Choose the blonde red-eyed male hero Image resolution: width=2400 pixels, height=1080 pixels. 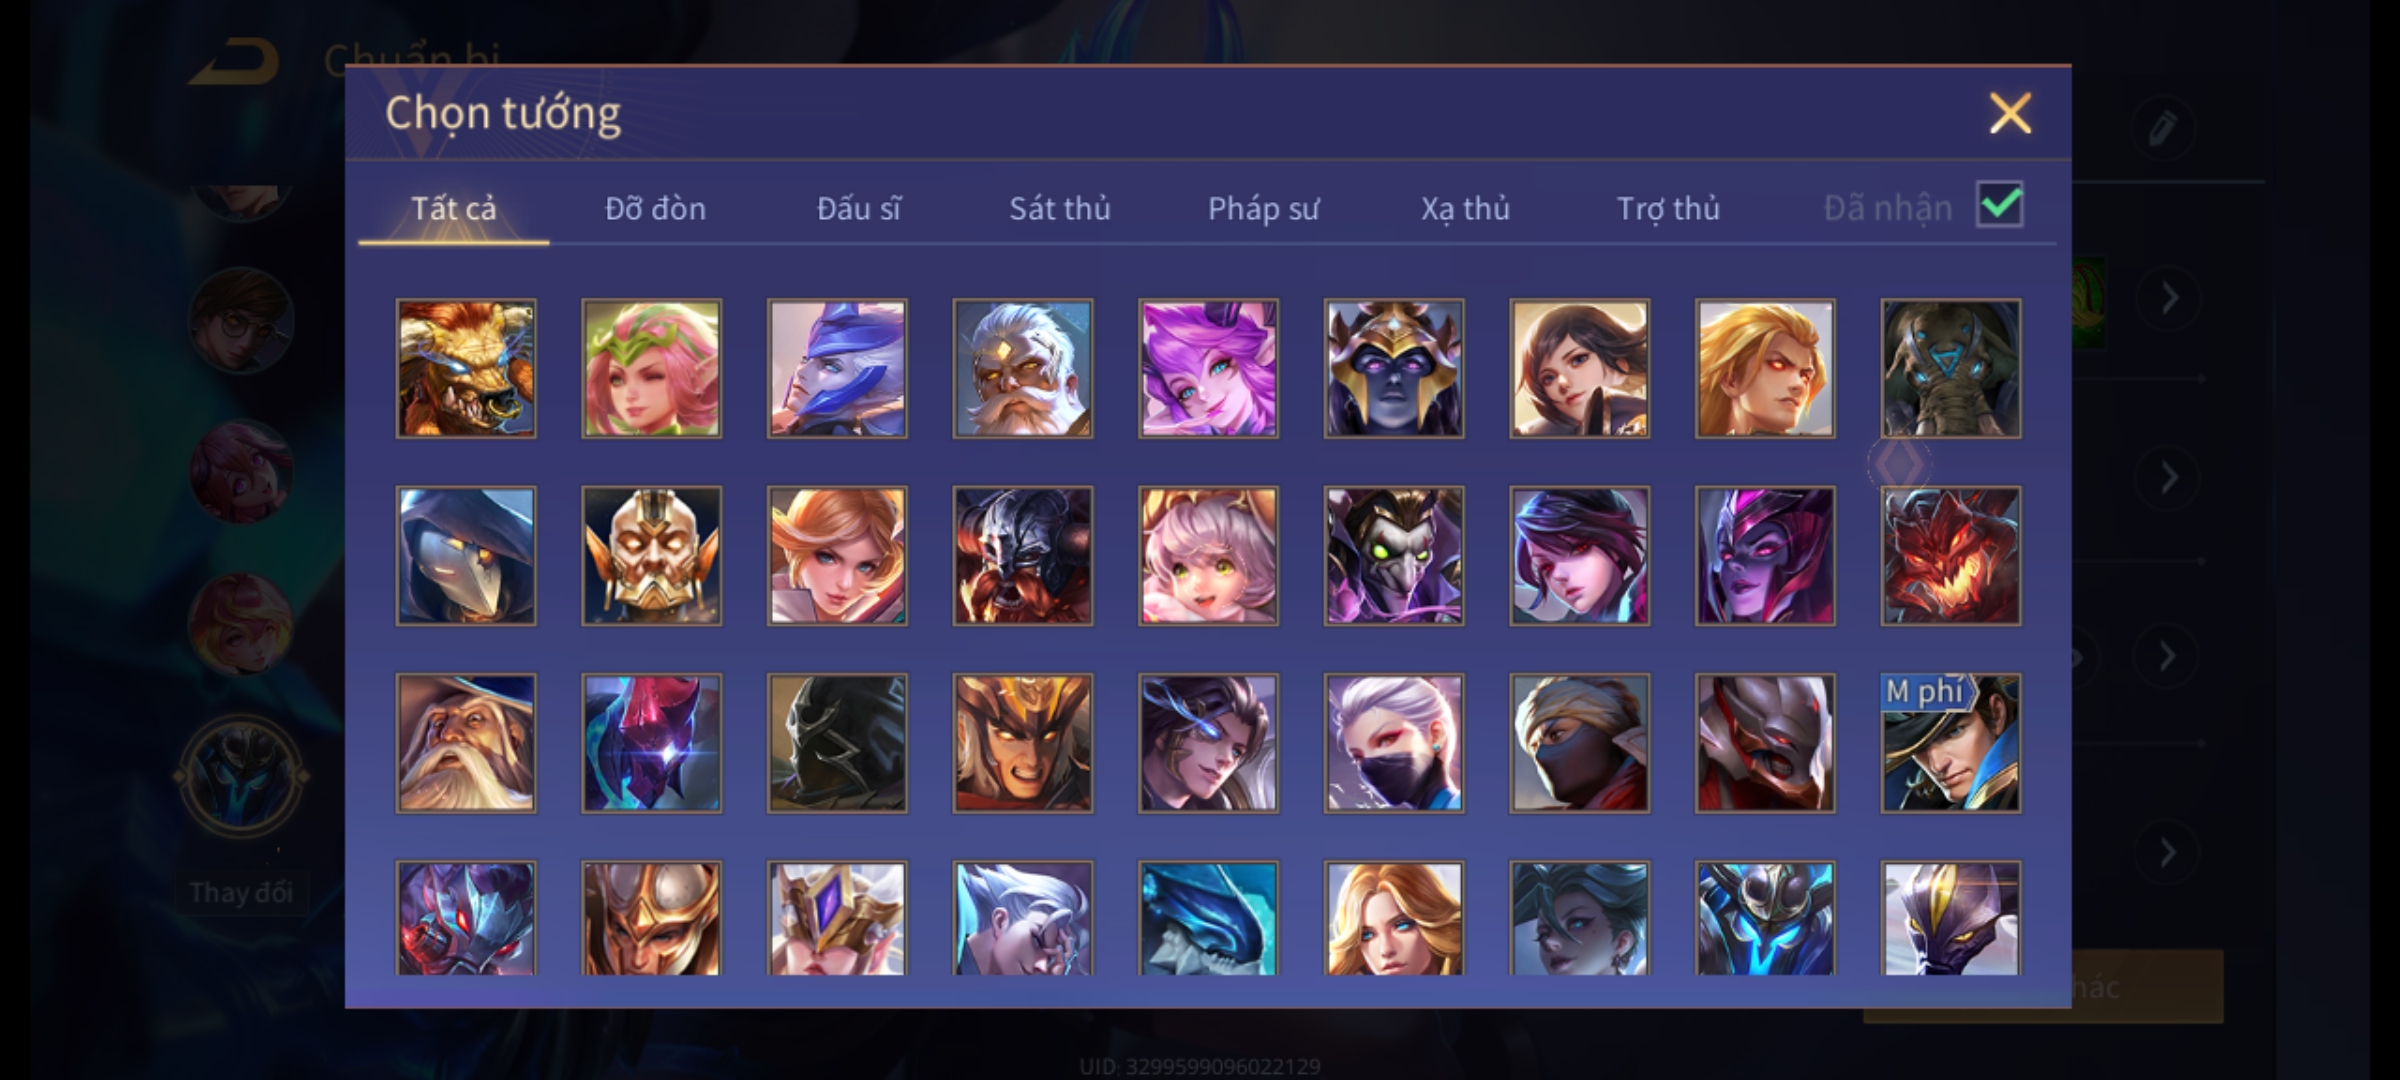point(1765,368)
